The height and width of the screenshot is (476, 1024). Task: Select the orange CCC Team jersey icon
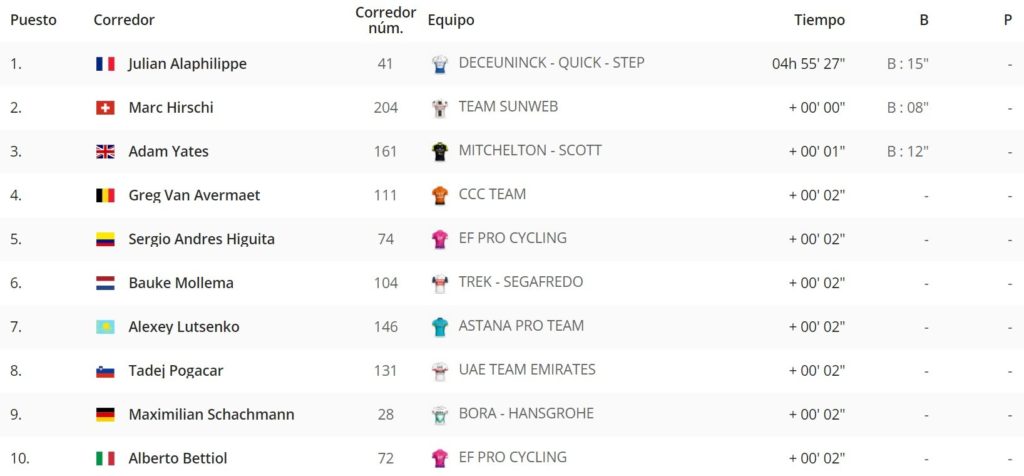pos(440,195)
